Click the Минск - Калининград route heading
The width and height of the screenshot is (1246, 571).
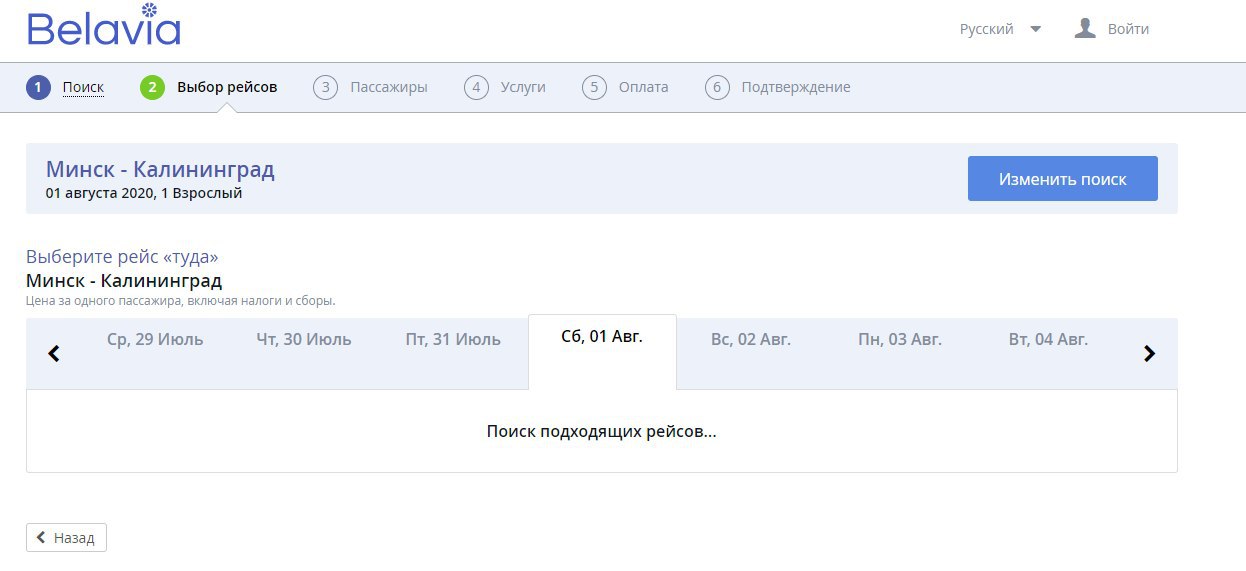point(160,169)
